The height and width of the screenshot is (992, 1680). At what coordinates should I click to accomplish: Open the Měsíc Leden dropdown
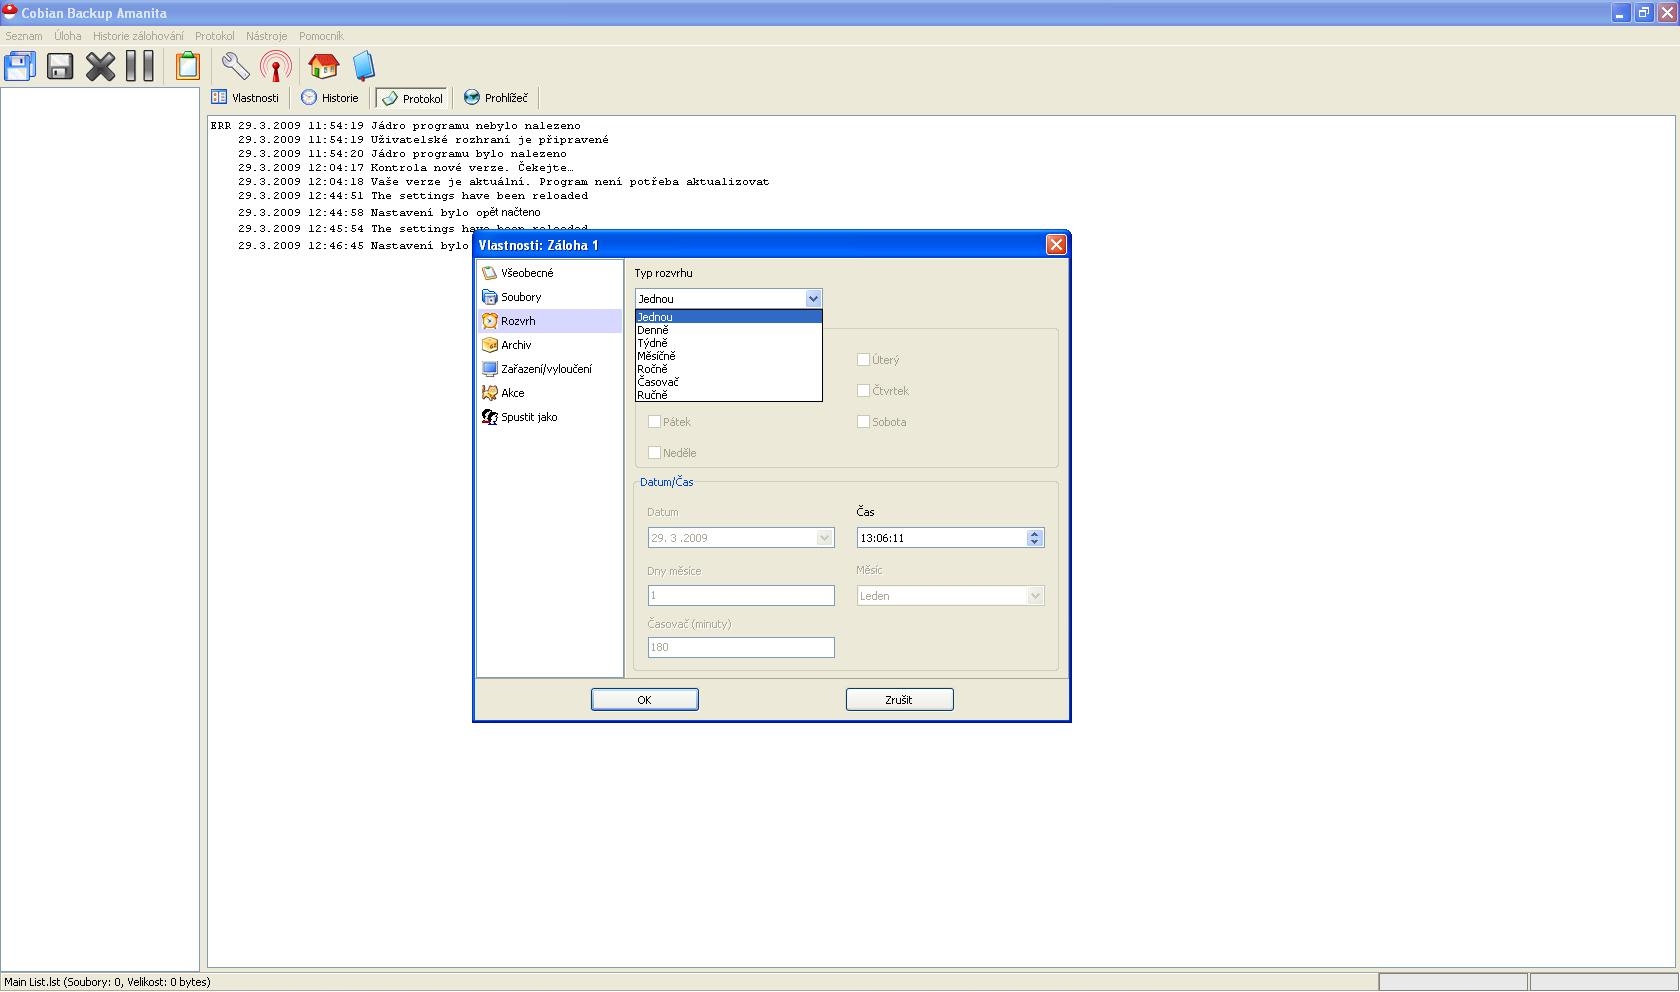pyautogui.click(x=1035, y=595)
